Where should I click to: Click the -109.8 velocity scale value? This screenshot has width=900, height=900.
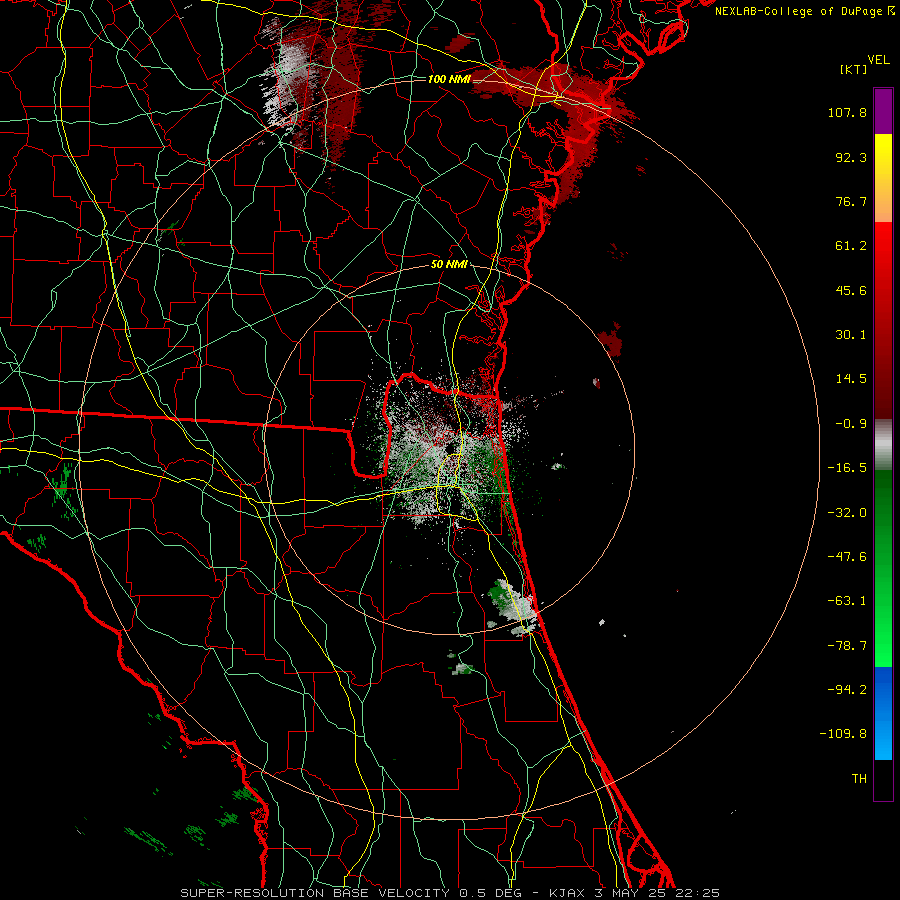click(844, 734)
